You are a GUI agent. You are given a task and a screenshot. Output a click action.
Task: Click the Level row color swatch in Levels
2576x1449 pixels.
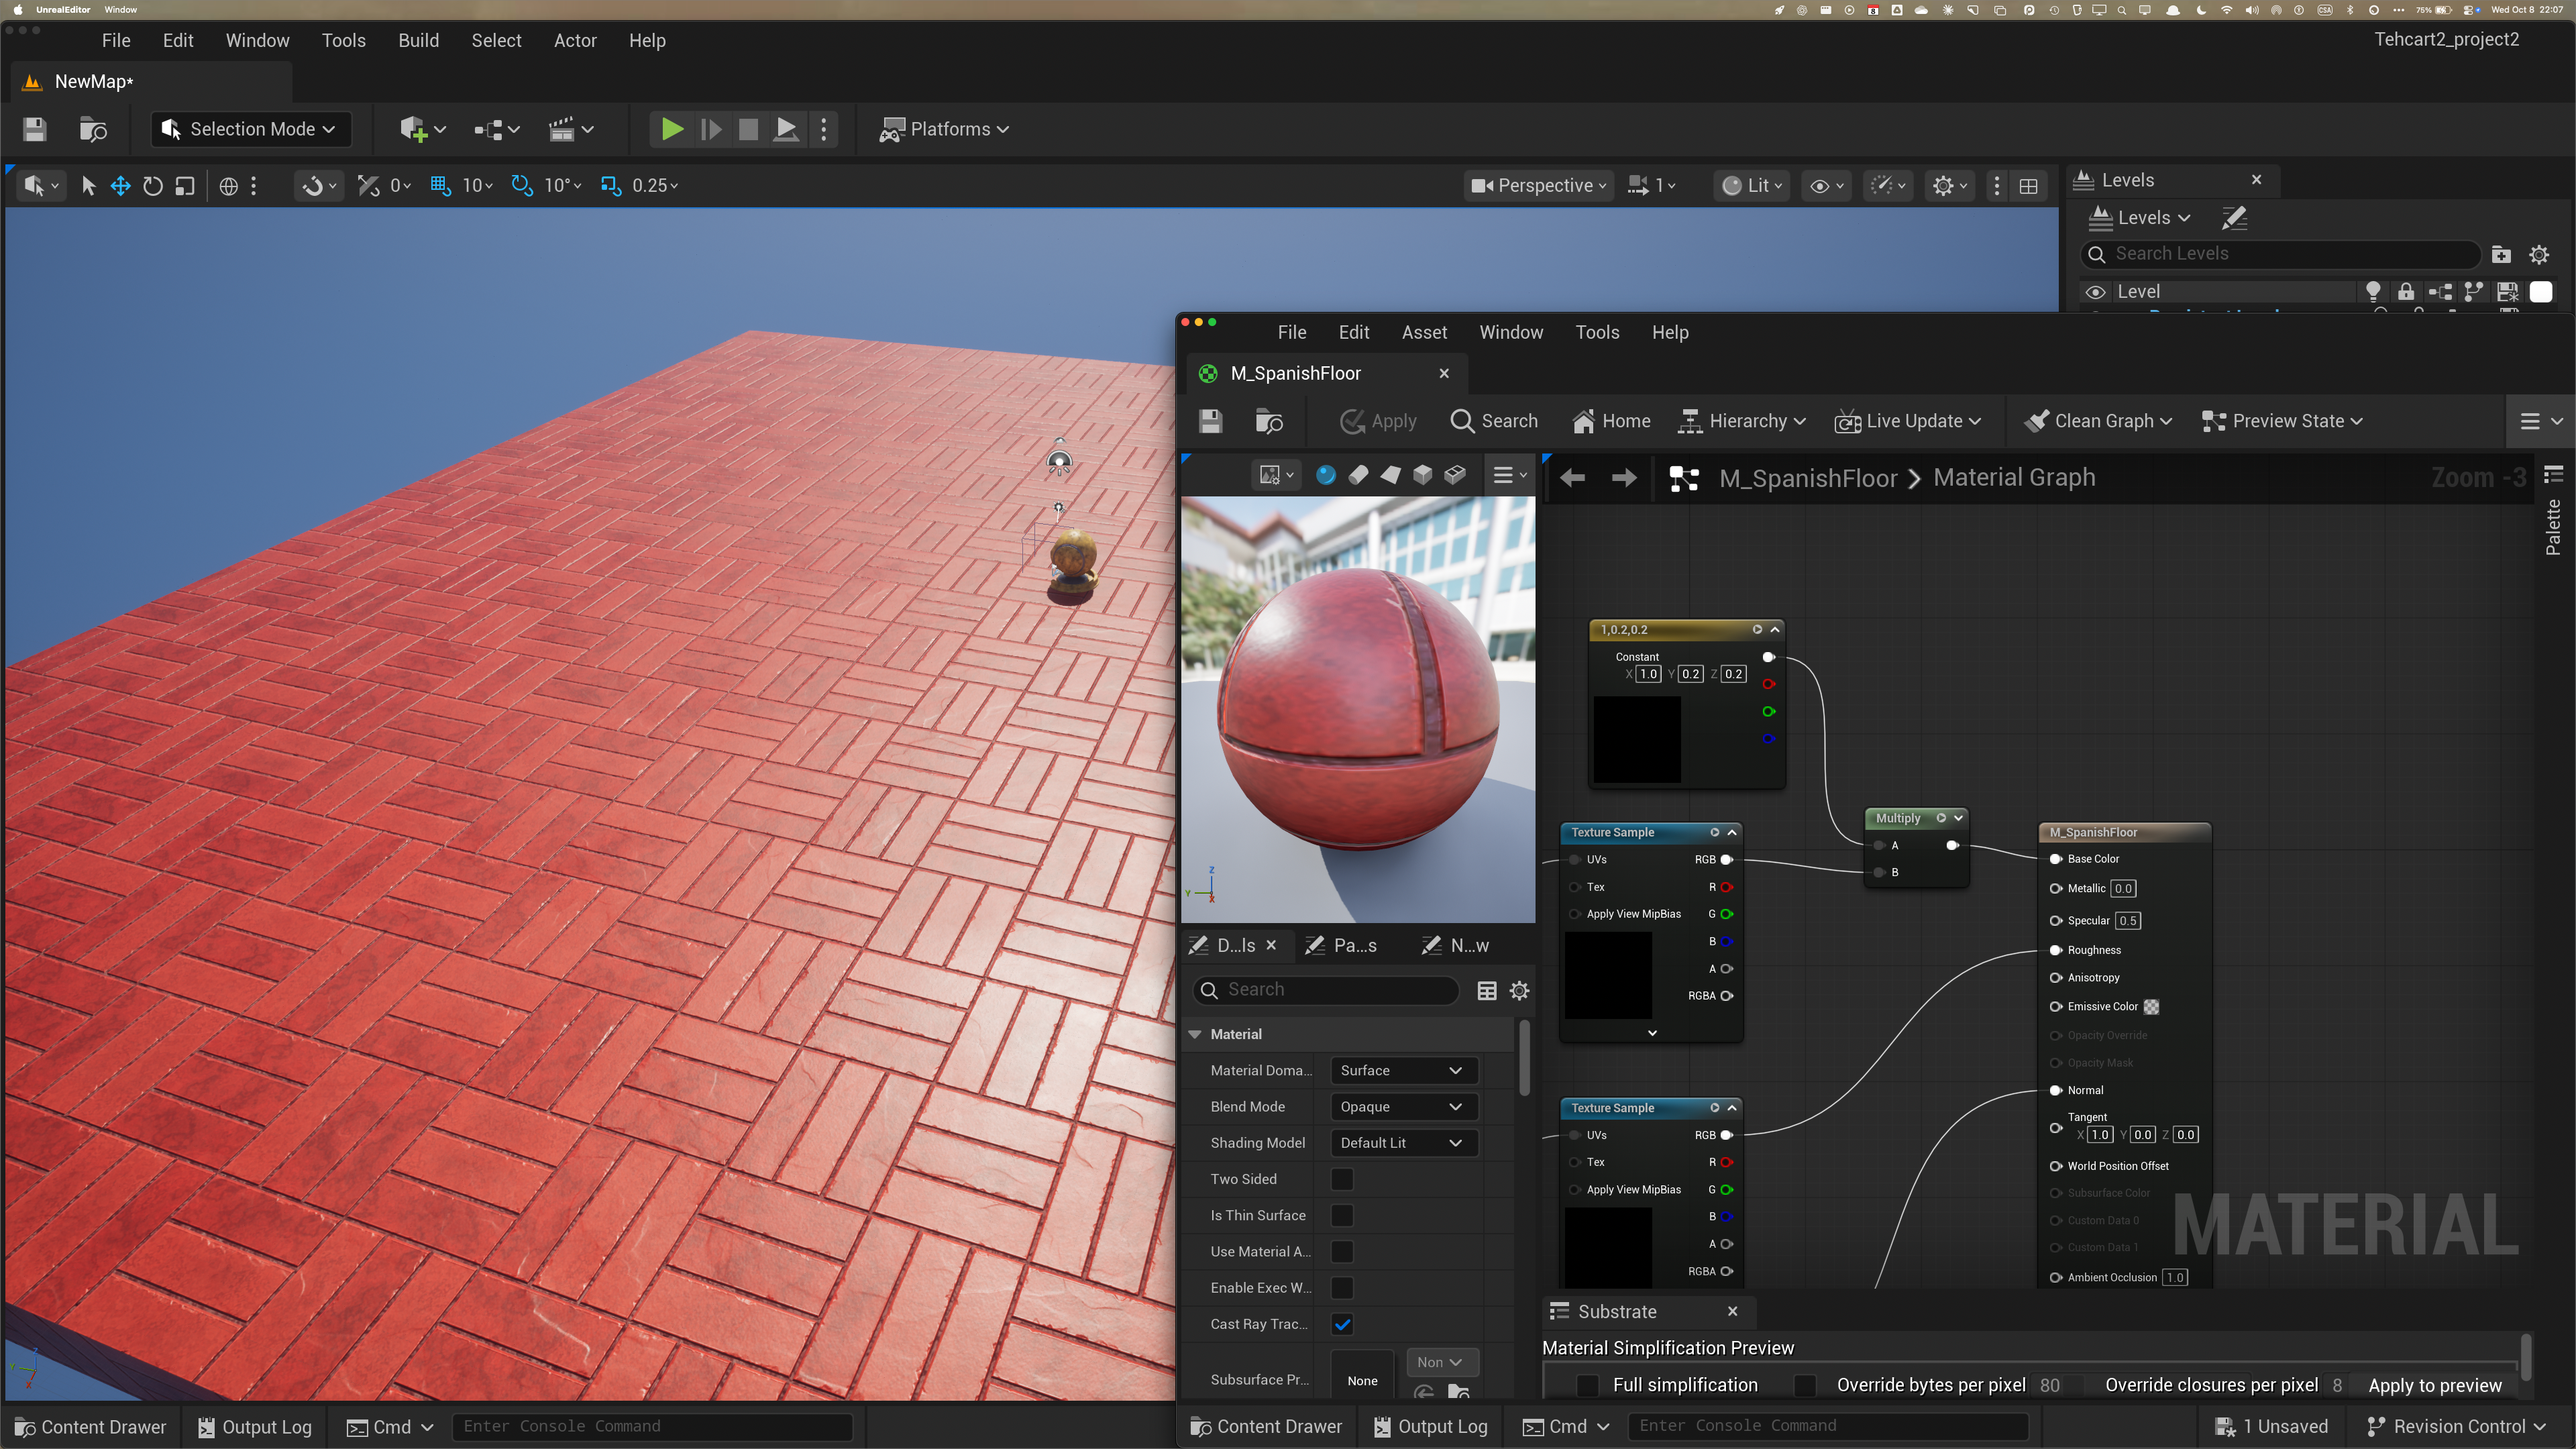2541,292
